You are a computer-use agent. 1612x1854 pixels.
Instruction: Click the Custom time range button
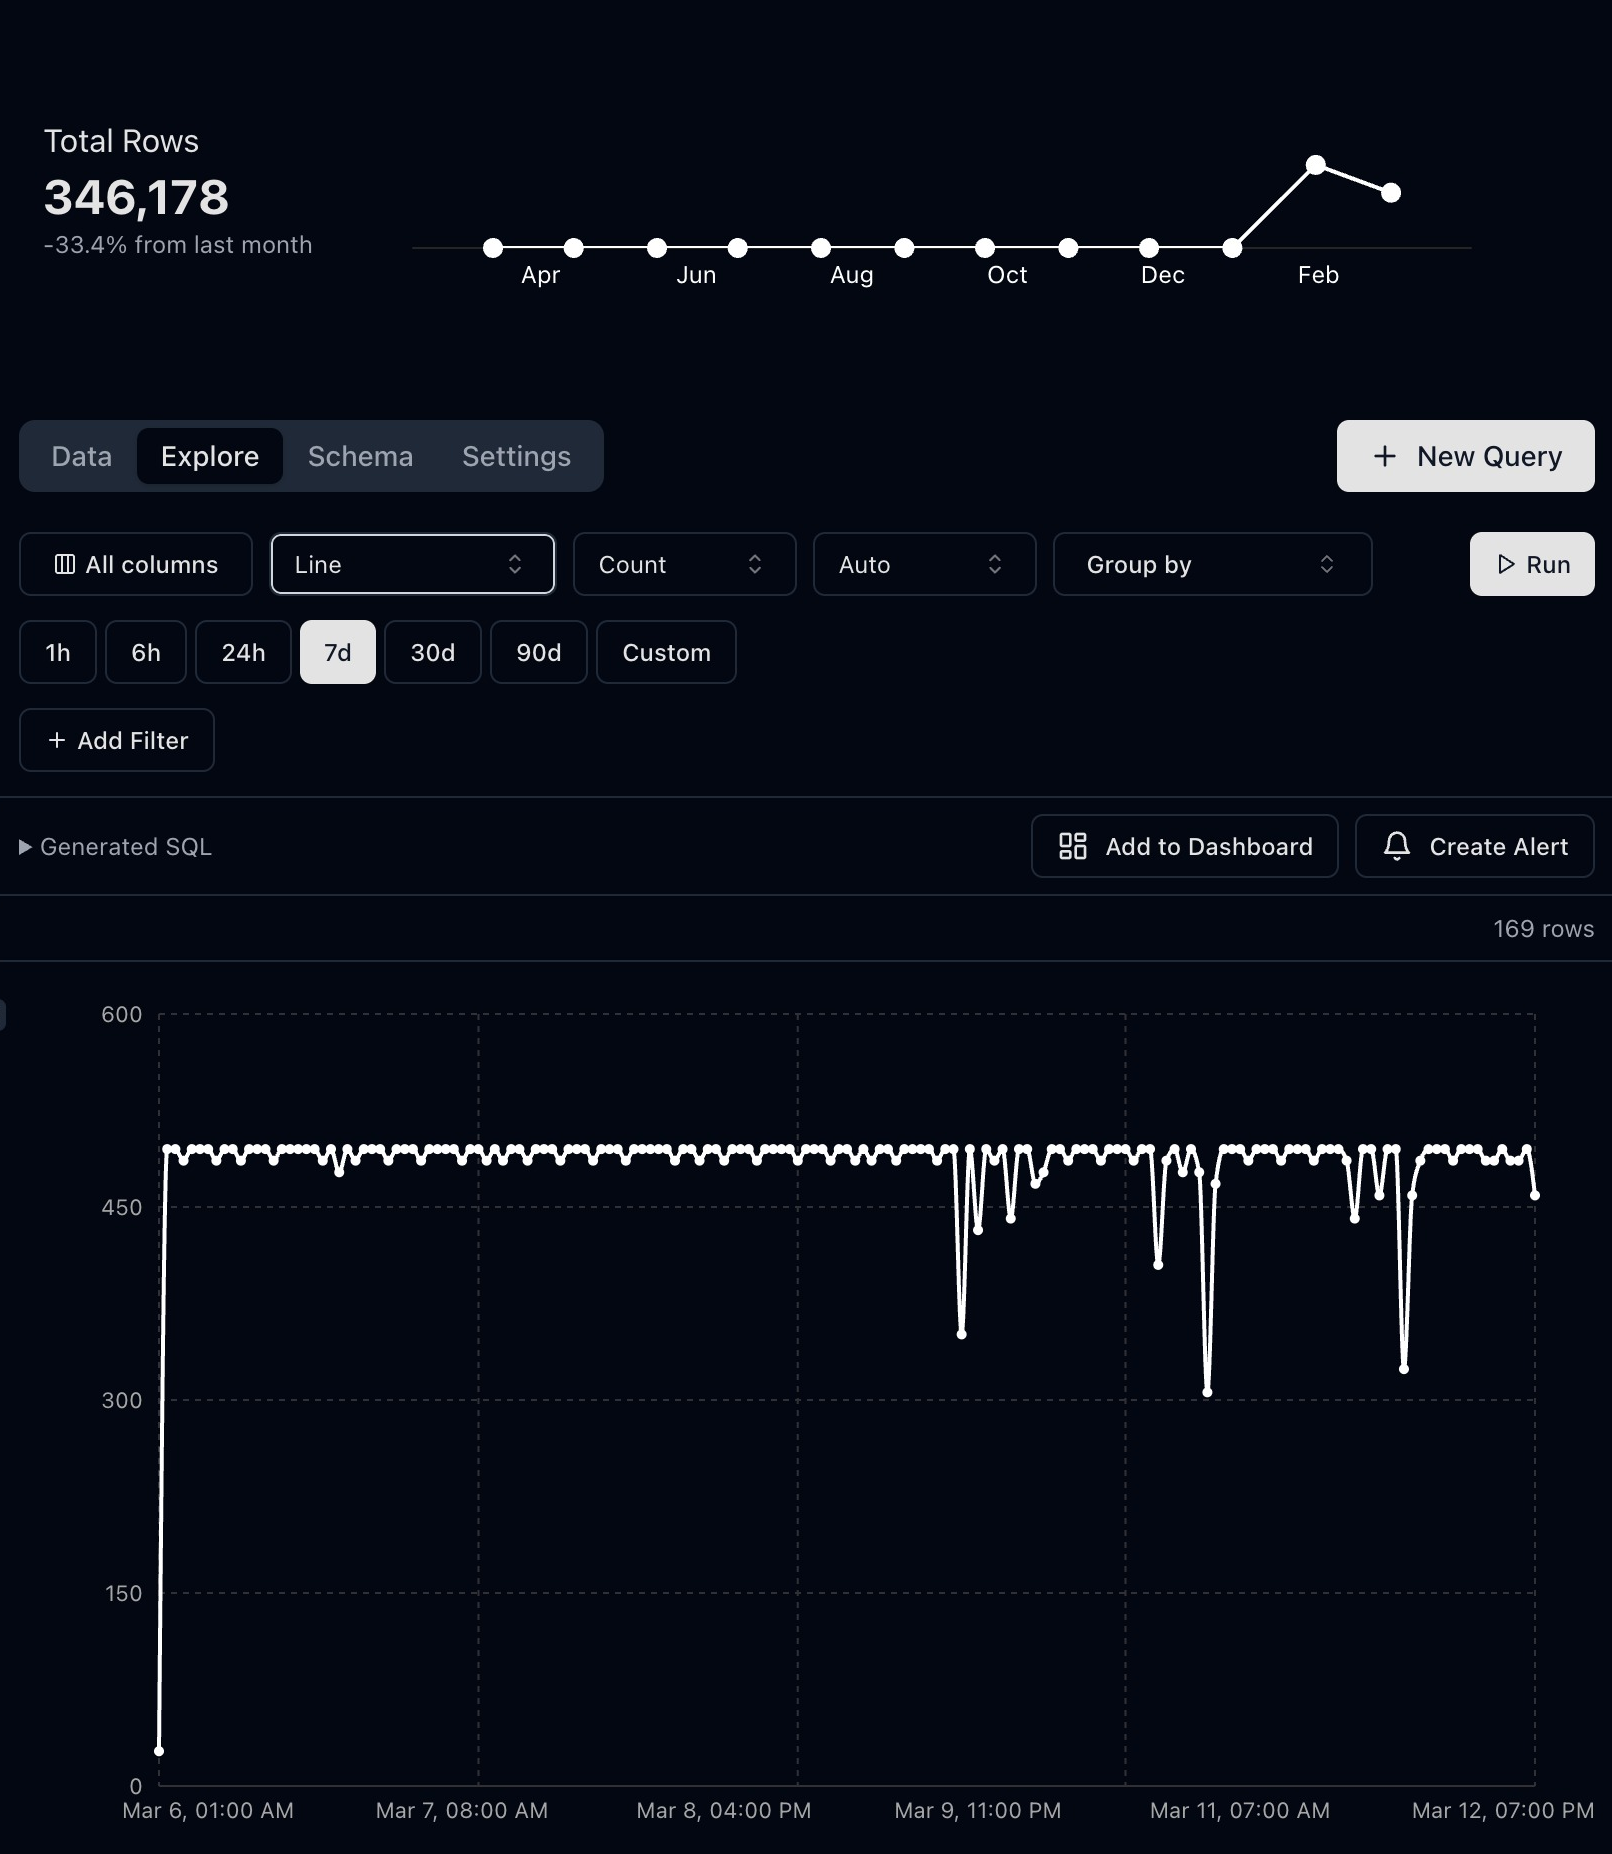pyautogui.click(x=666, y=652)
